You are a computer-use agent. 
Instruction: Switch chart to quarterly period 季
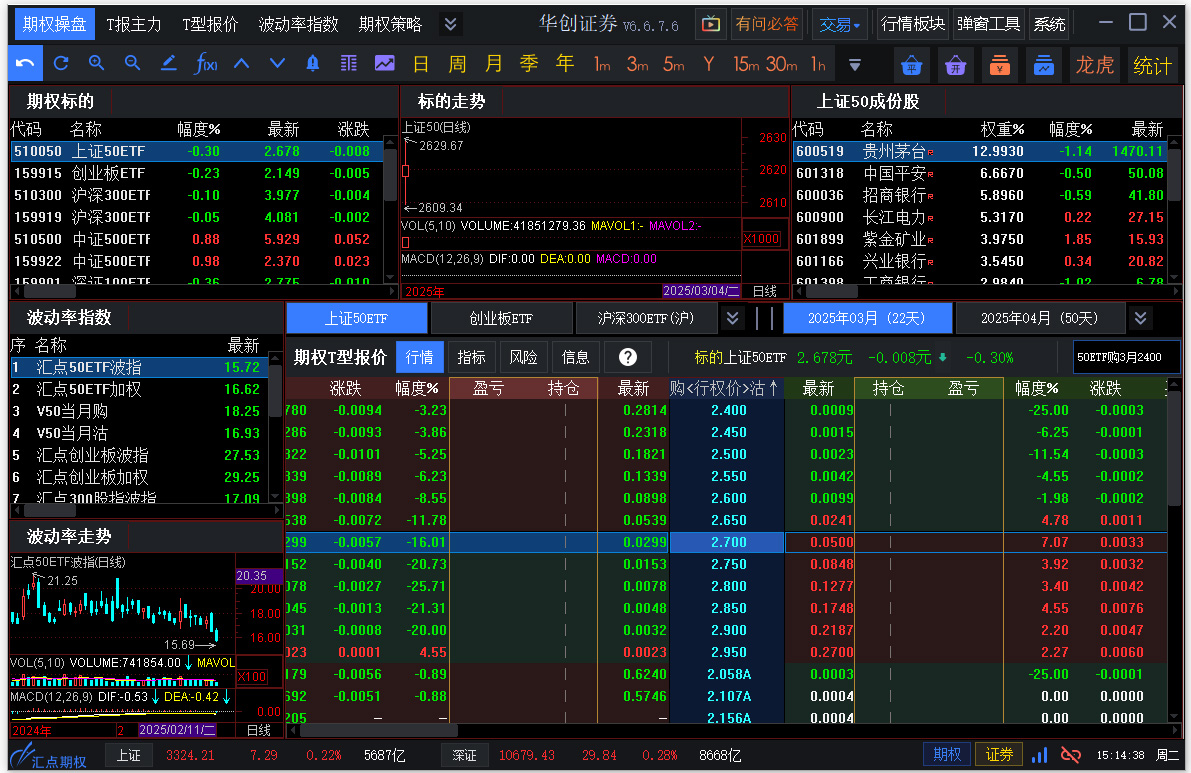529,65
